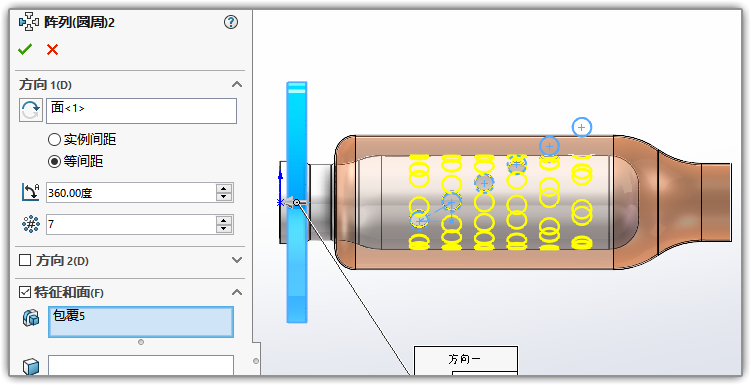Increase the angle value spinner

(224, 188)
